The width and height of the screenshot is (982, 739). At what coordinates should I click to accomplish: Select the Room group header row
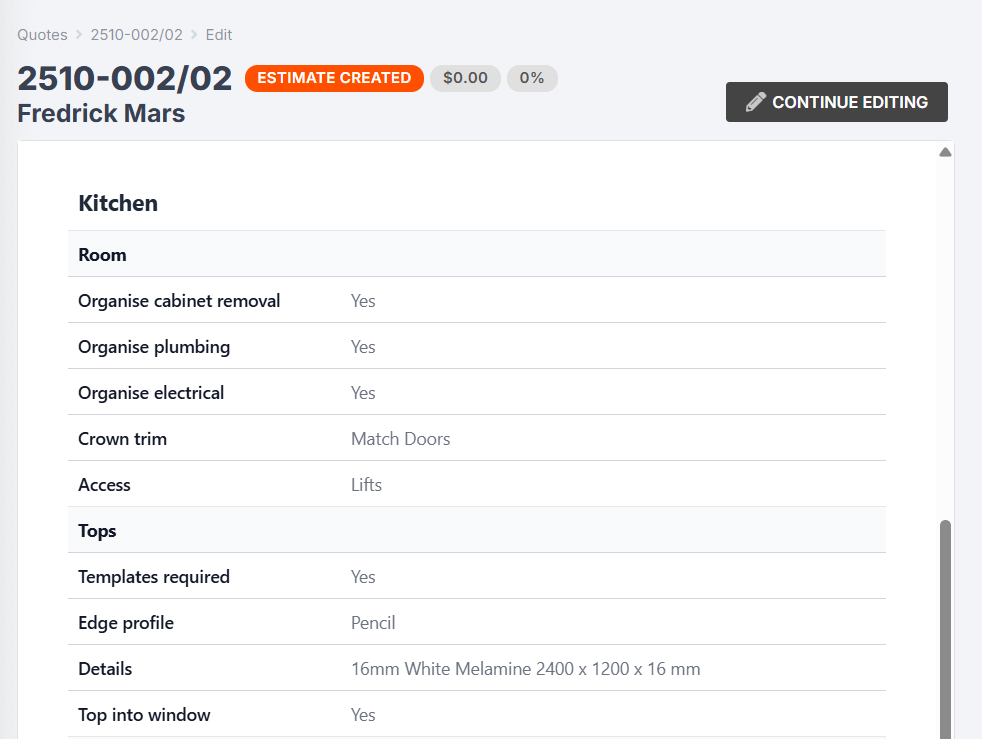pyautogui.click(x=477, y=254)
